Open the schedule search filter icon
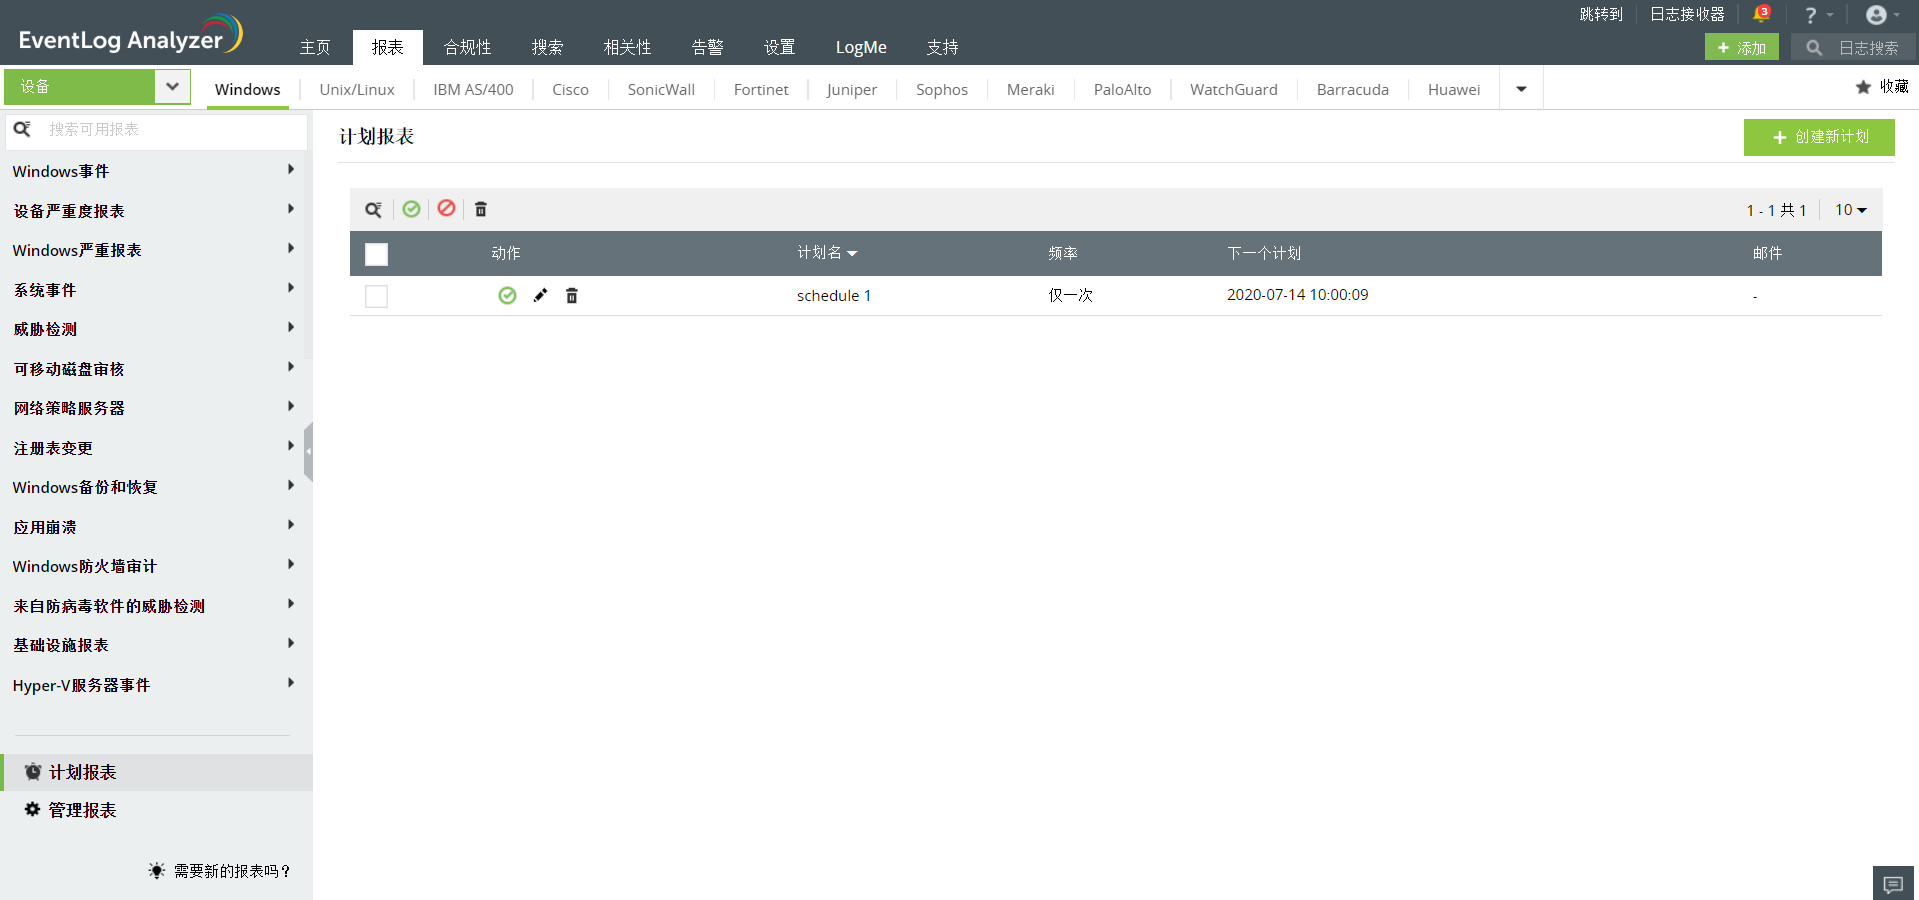Screen dimensions: 1919x900 tap(373, 209)
